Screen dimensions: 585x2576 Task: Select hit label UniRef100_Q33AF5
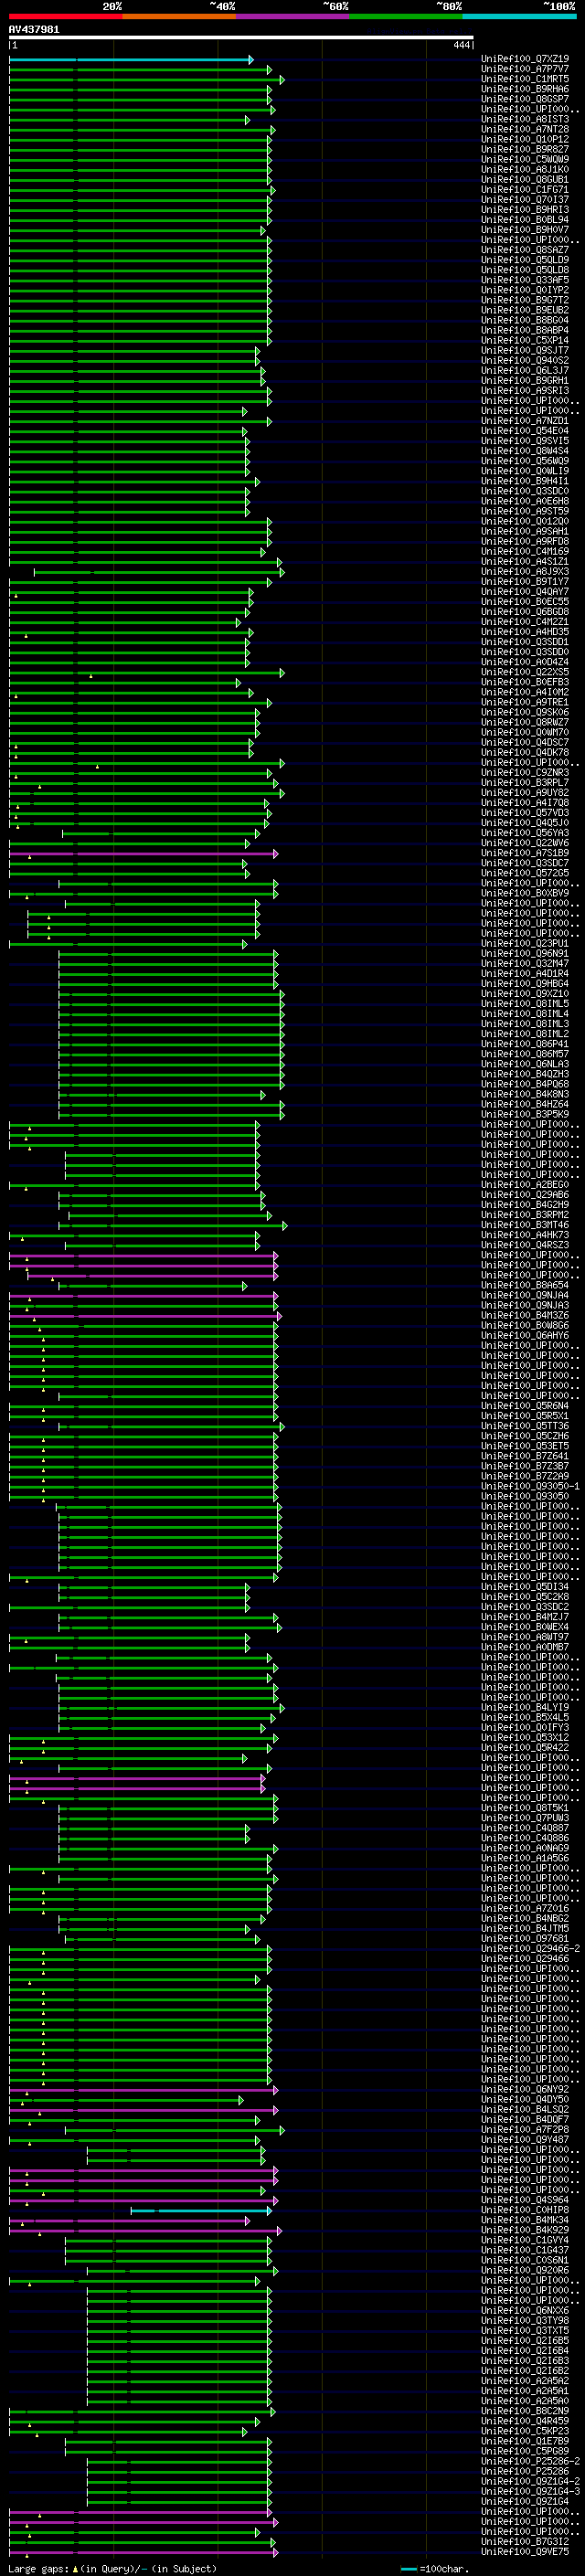525,280
